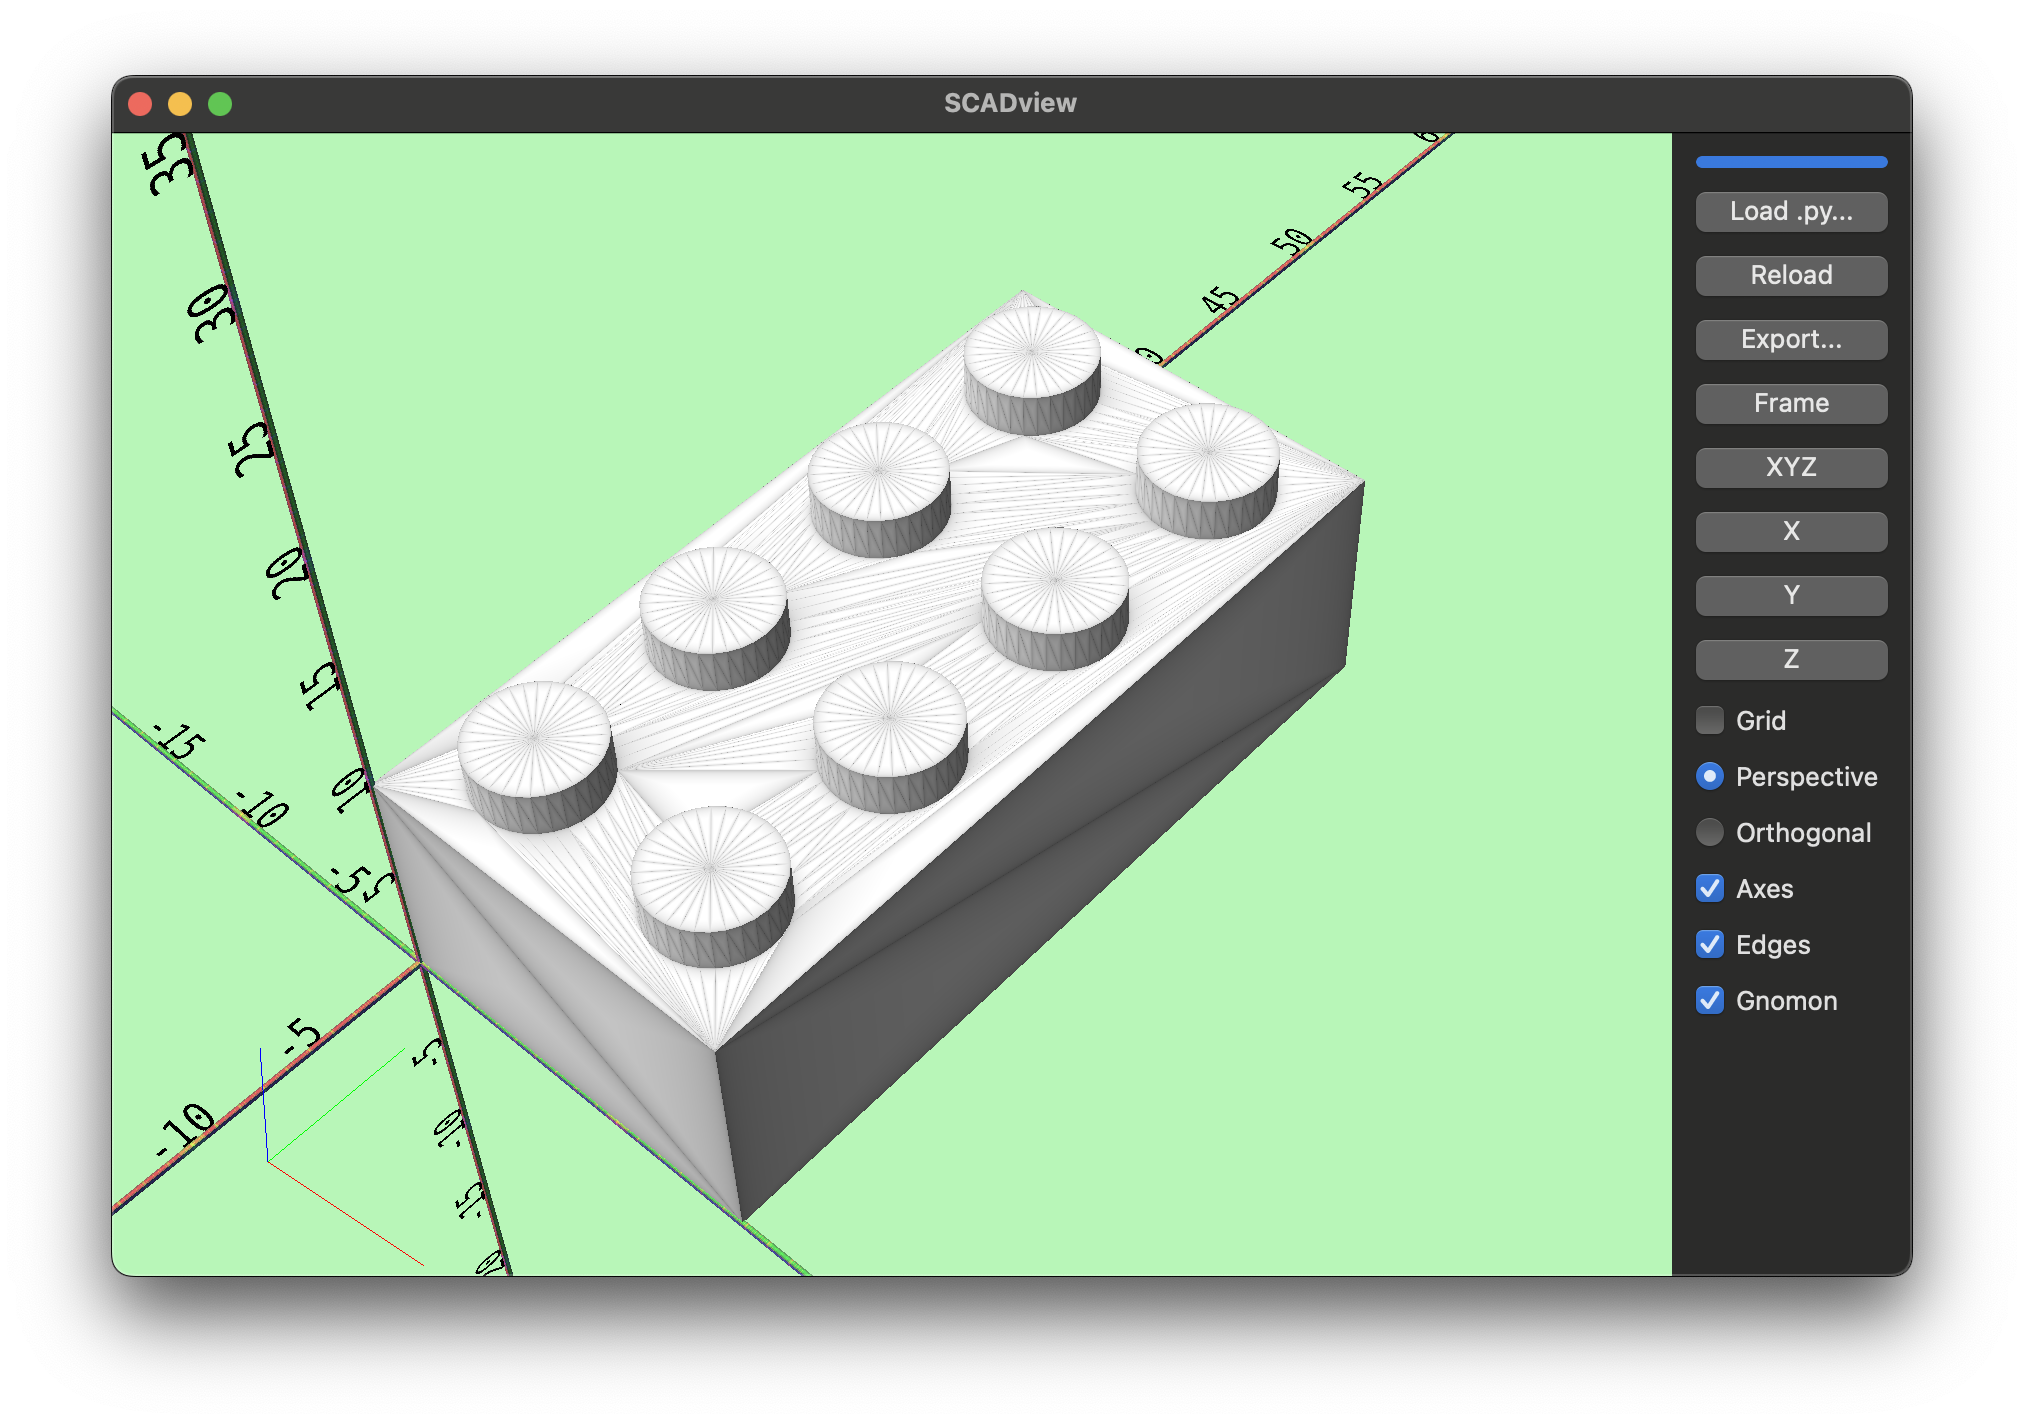Turn off the Gnomon indicator
Viewport: 2024px width, 1424px height.
tap(1709, 1000)
